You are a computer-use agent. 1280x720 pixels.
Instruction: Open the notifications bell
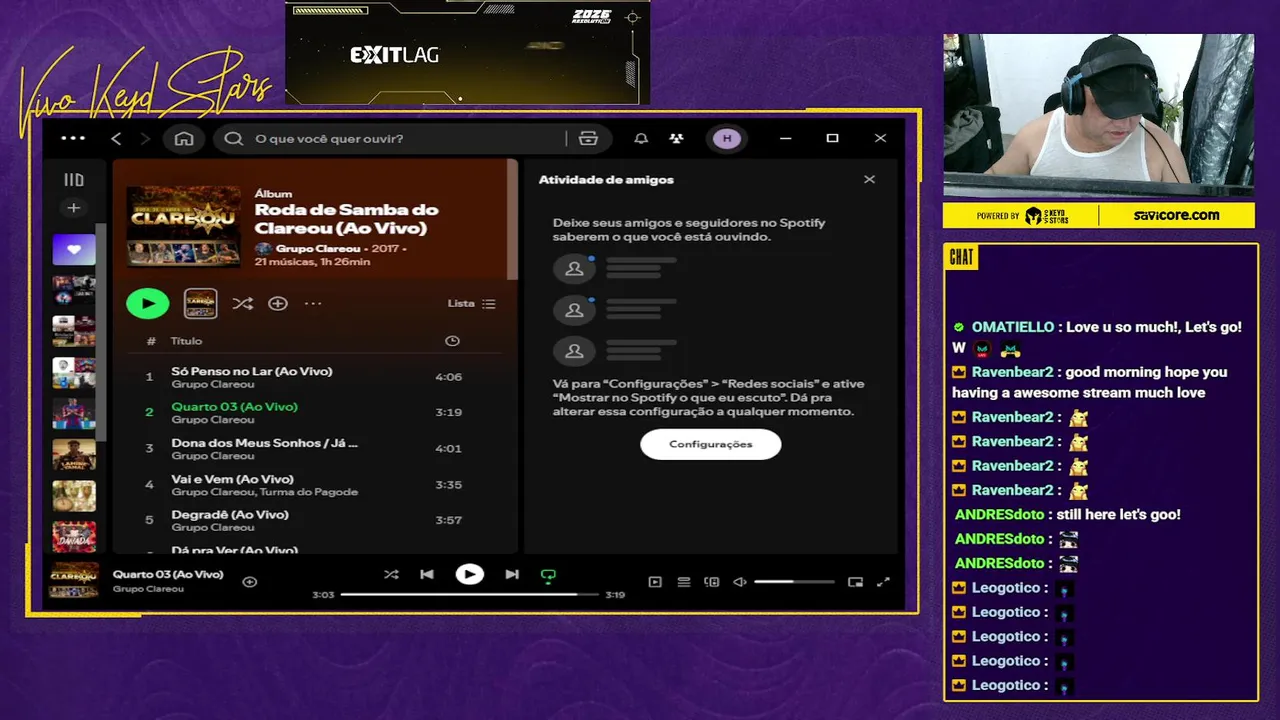(641, 139)
